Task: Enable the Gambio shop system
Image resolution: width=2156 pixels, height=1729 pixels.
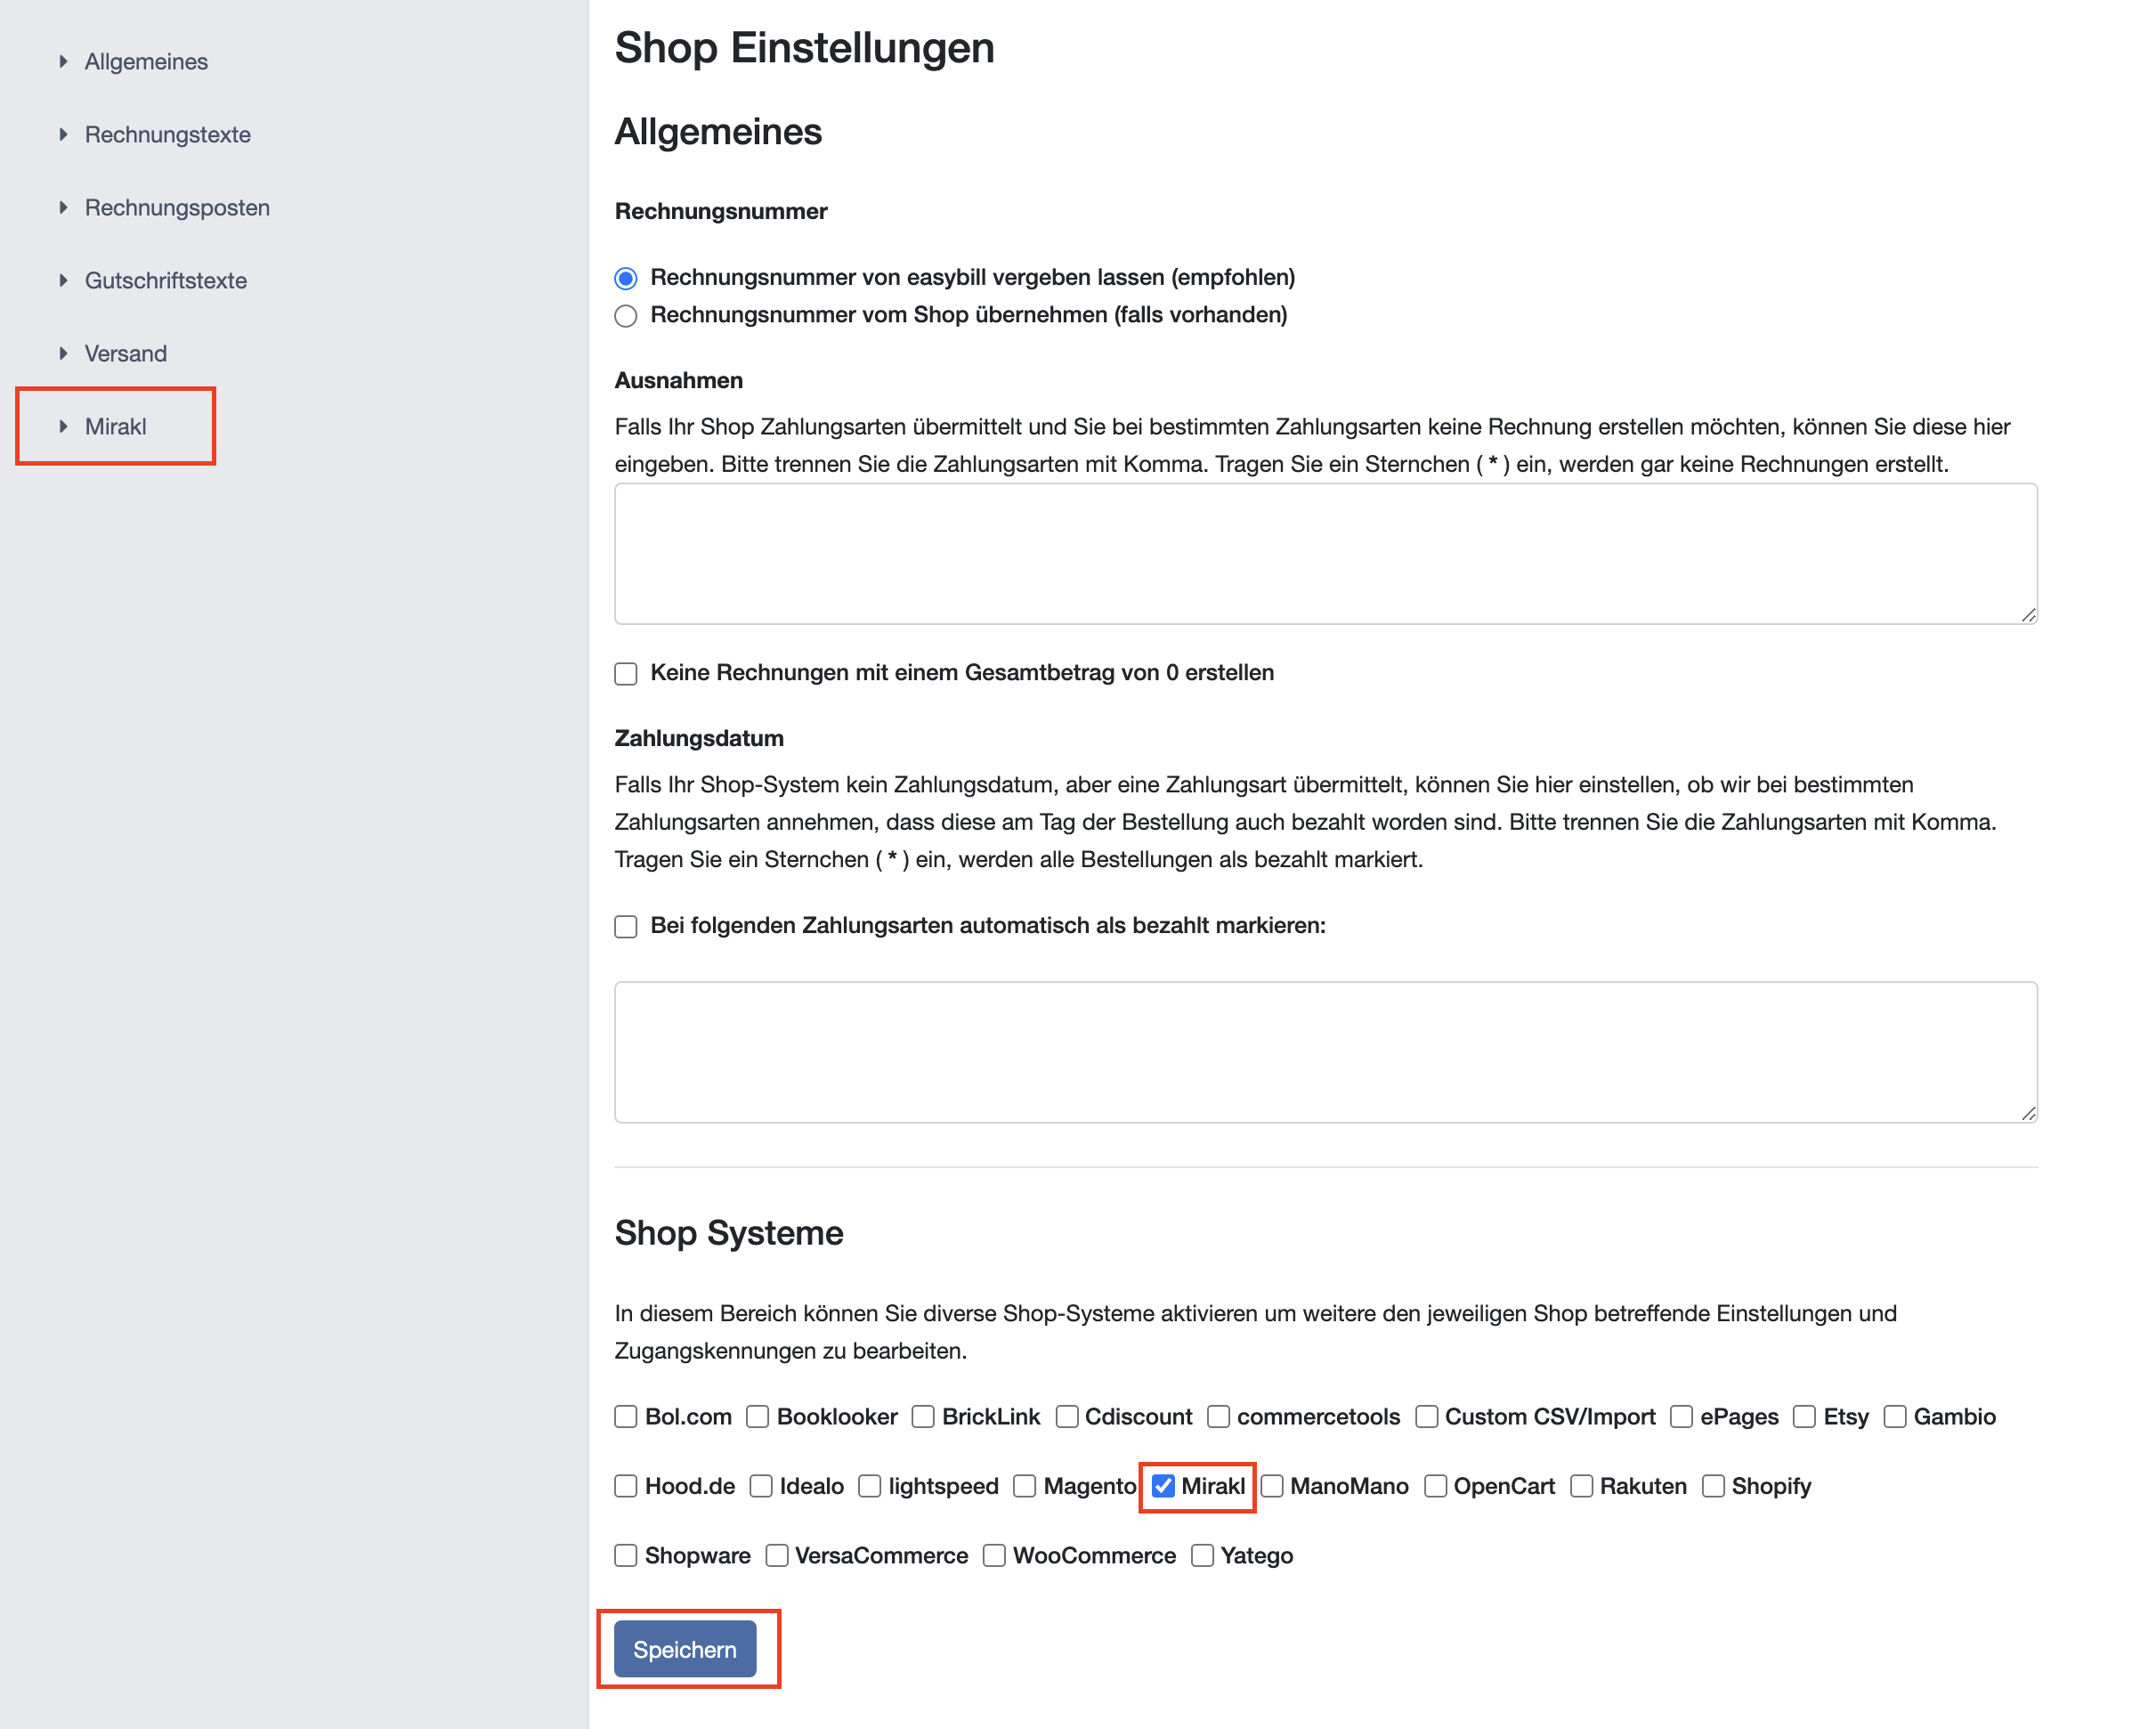Action: point(1895,1417)
